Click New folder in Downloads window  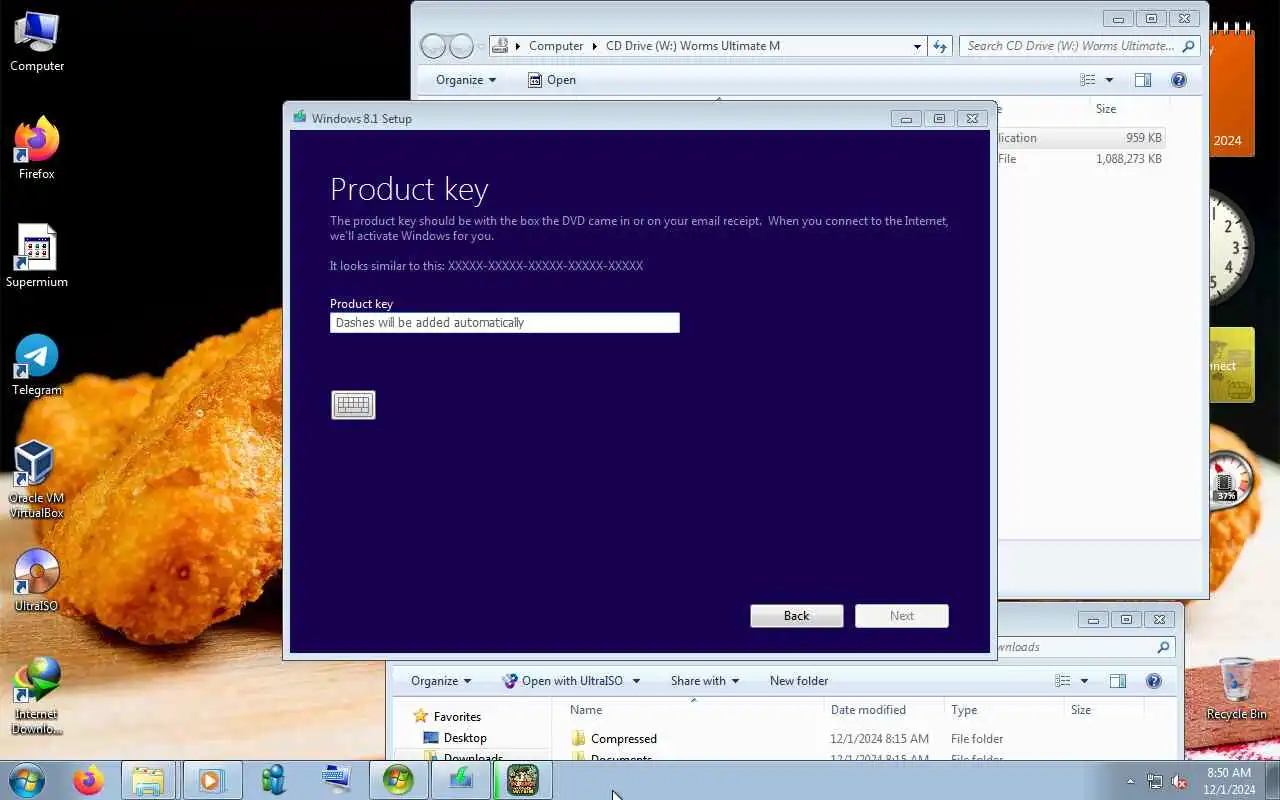pos(799,681)
